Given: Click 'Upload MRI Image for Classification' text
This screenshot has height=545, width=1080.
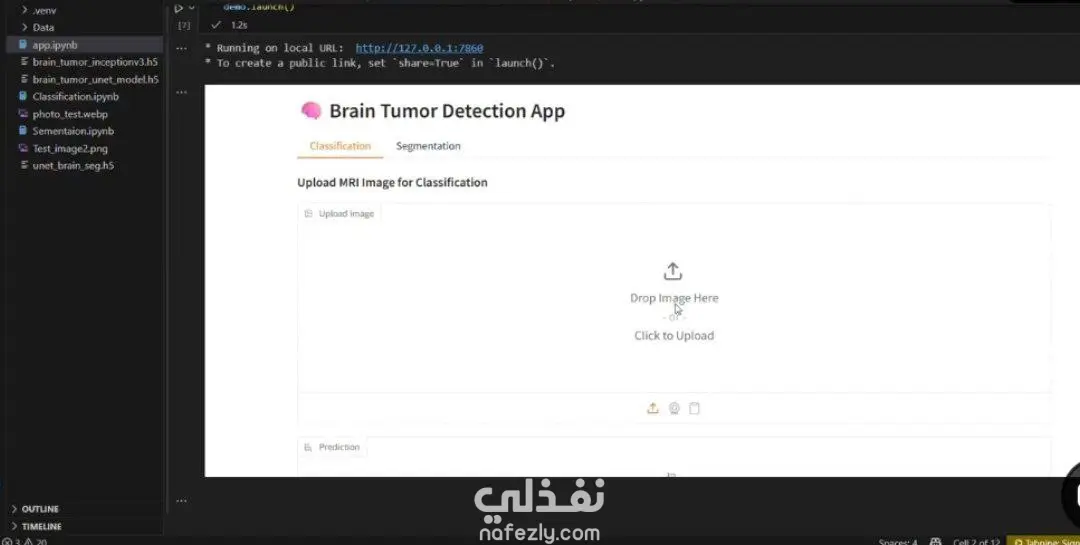Looking at the screenshot, I should pyautogui.click(x=393, y=183).
